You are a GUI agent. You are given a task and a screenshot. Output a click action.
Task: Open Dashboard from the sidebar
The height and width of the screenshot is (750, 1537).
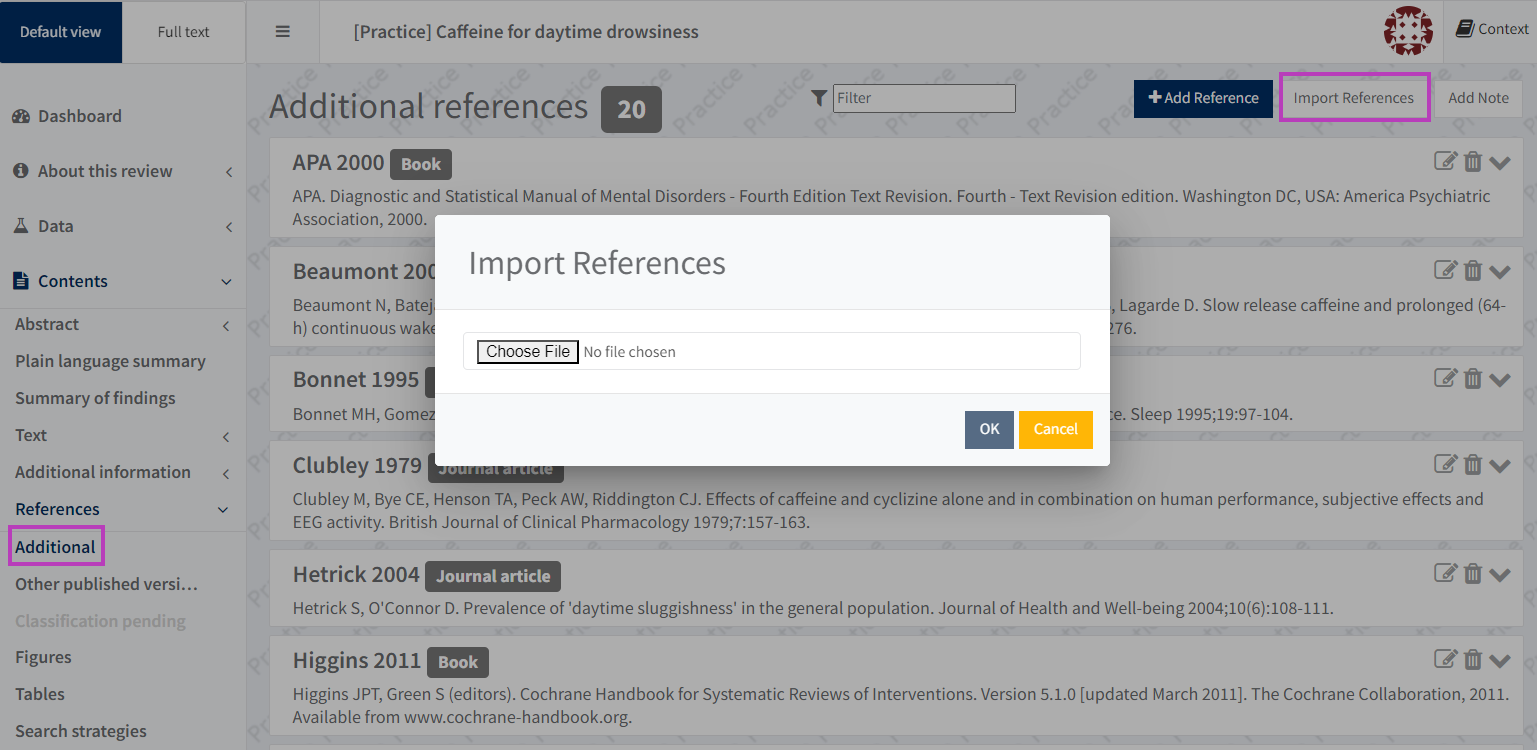[79, 116]
